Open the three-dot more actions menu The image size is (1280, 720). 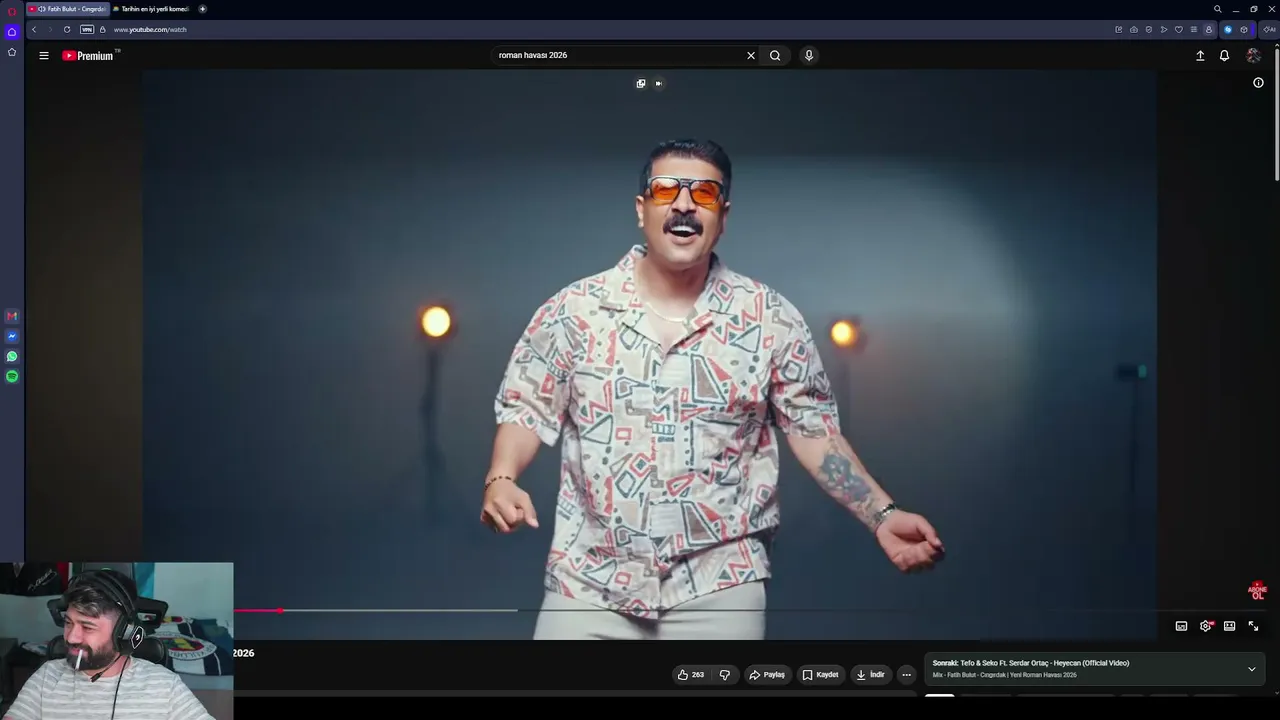pyautogui.click(x=907, y=675)
